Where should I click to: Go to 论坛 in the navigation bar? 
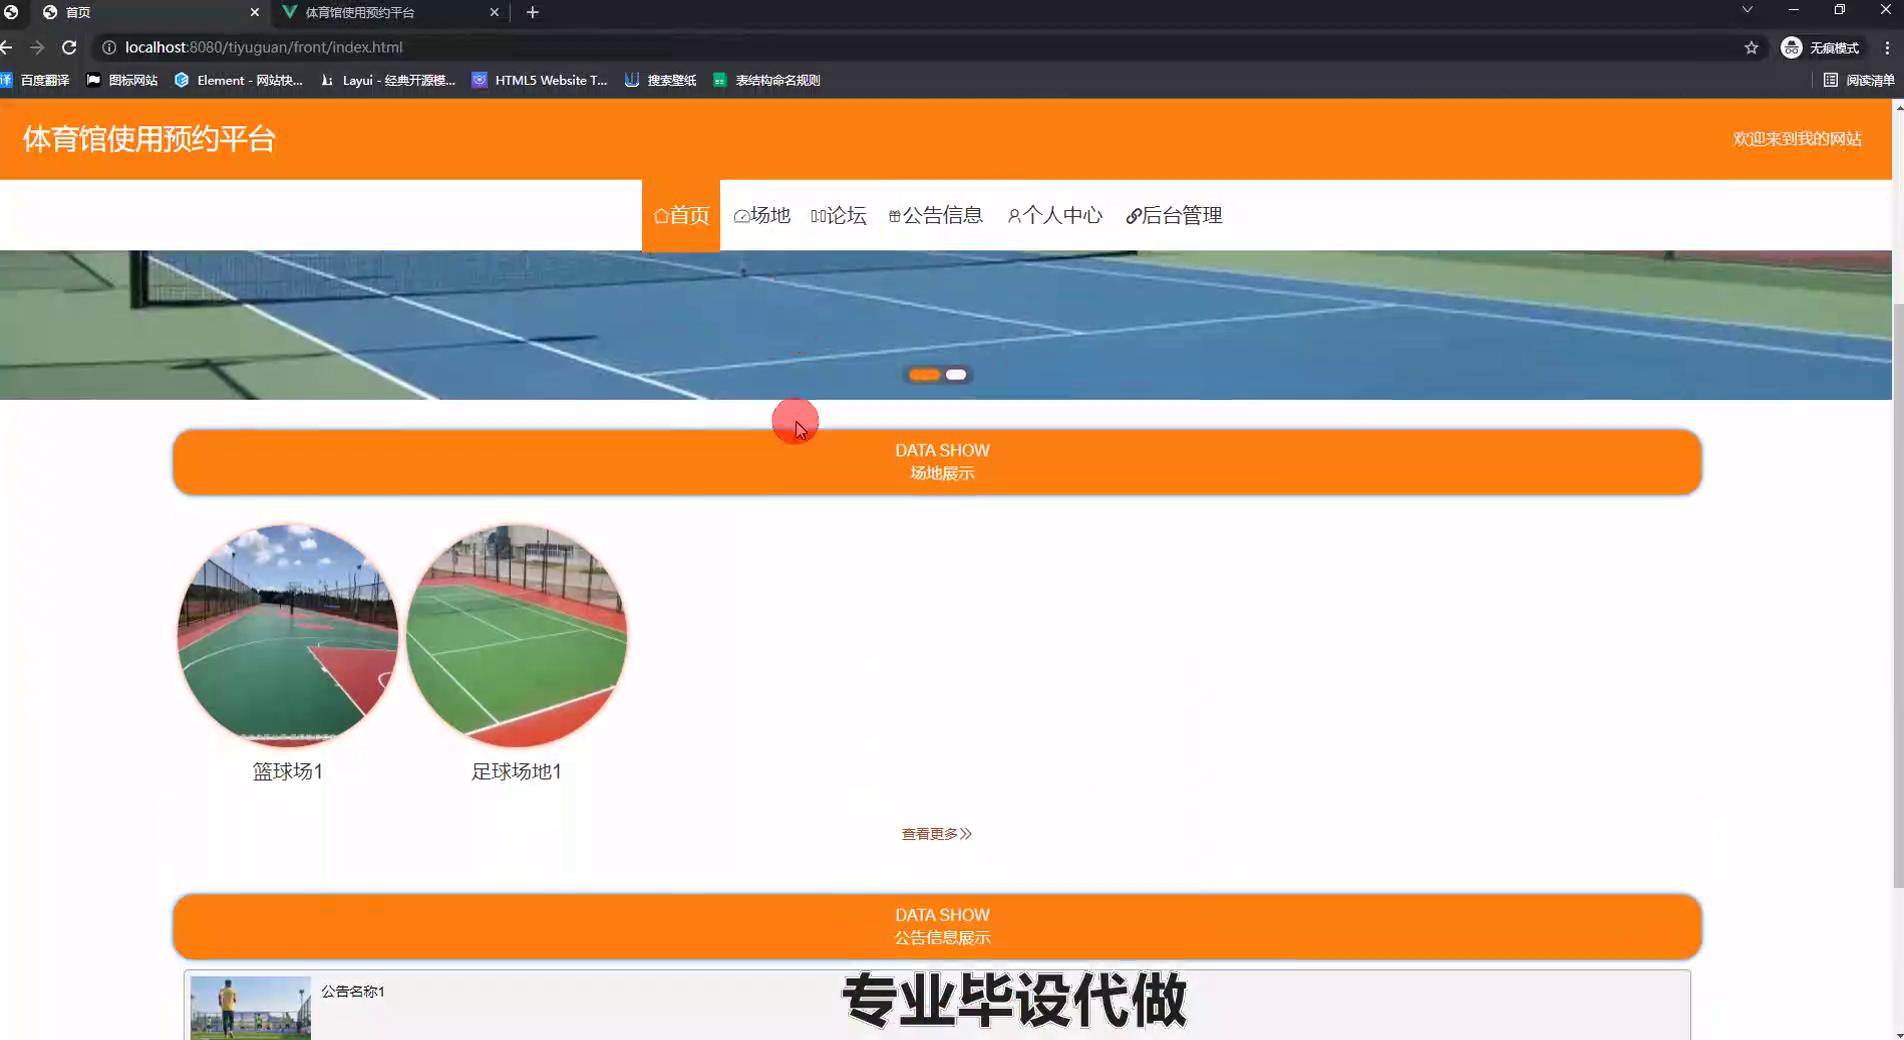click(x=839, y=215)
